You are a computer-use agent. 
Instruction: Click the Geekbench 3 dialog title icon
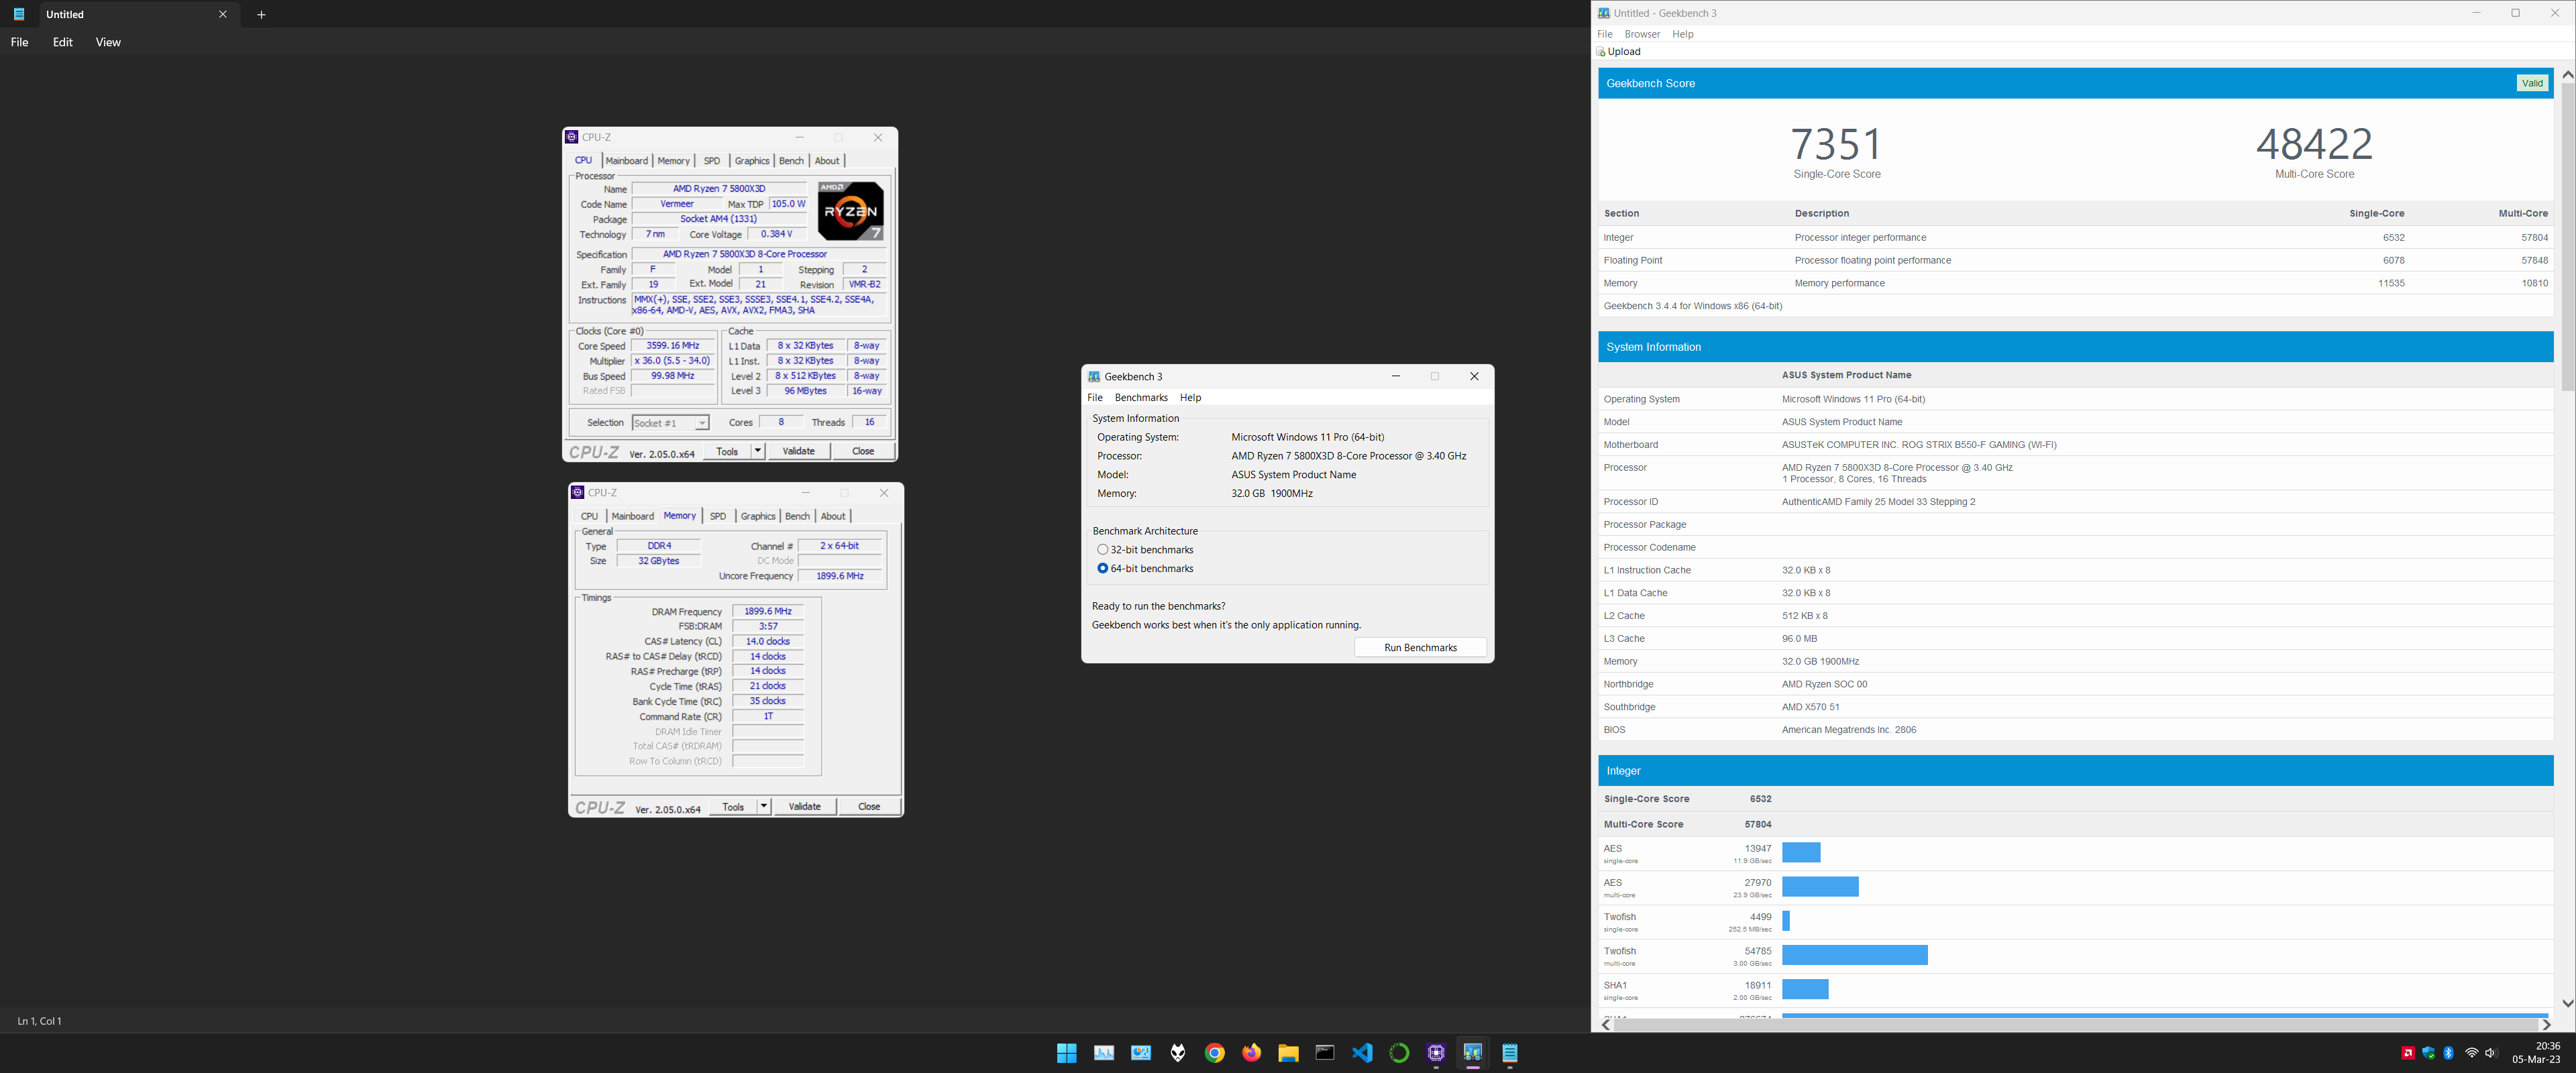click(1094, 377)
